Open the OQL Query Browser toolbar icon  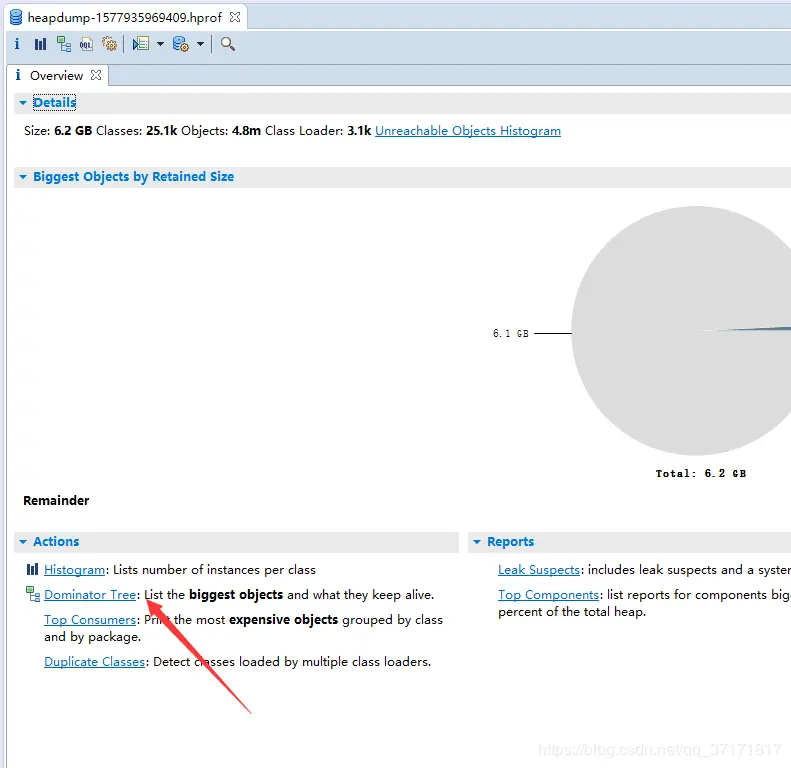pos(86,44)
